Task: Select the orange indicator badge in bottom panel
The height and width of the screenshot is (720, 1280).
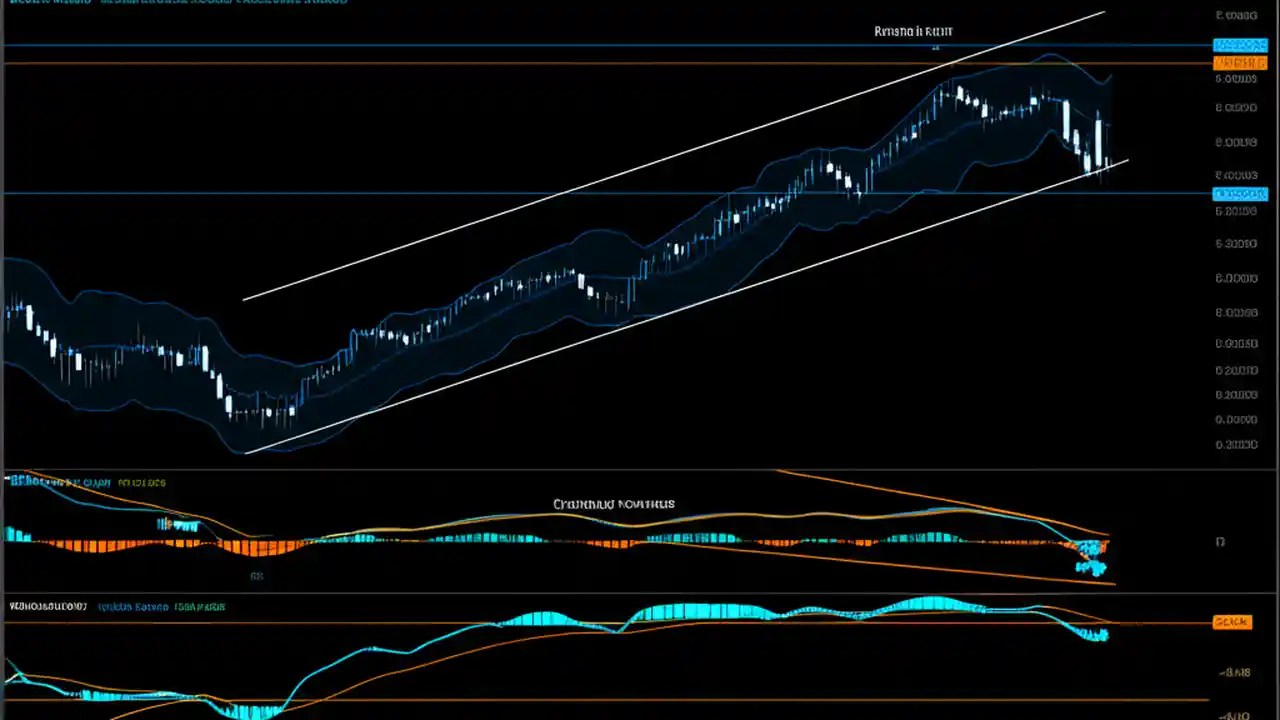Action: coord(1231,622)
